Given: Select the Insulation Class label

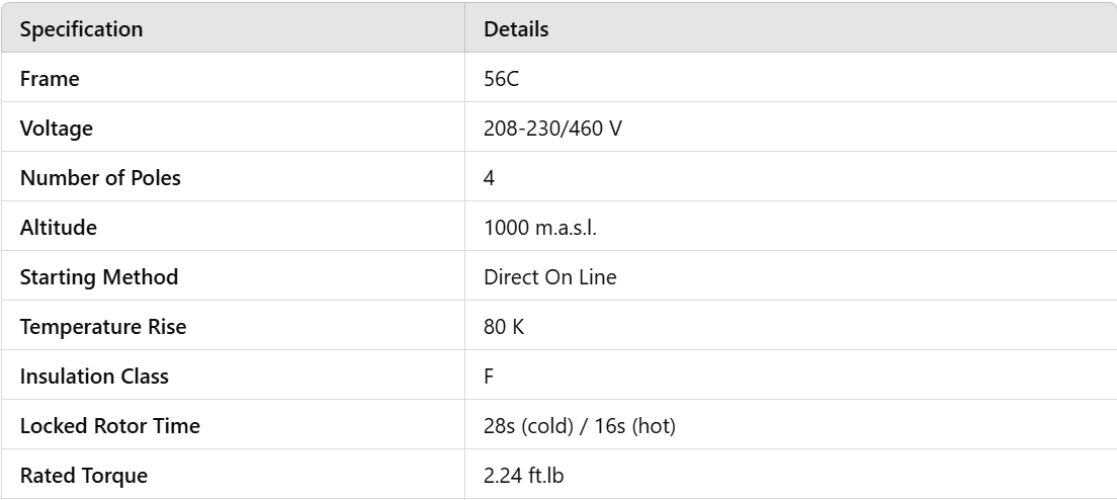Looking at the screenshot, I should pyautogui.click(x=93, y=377).
